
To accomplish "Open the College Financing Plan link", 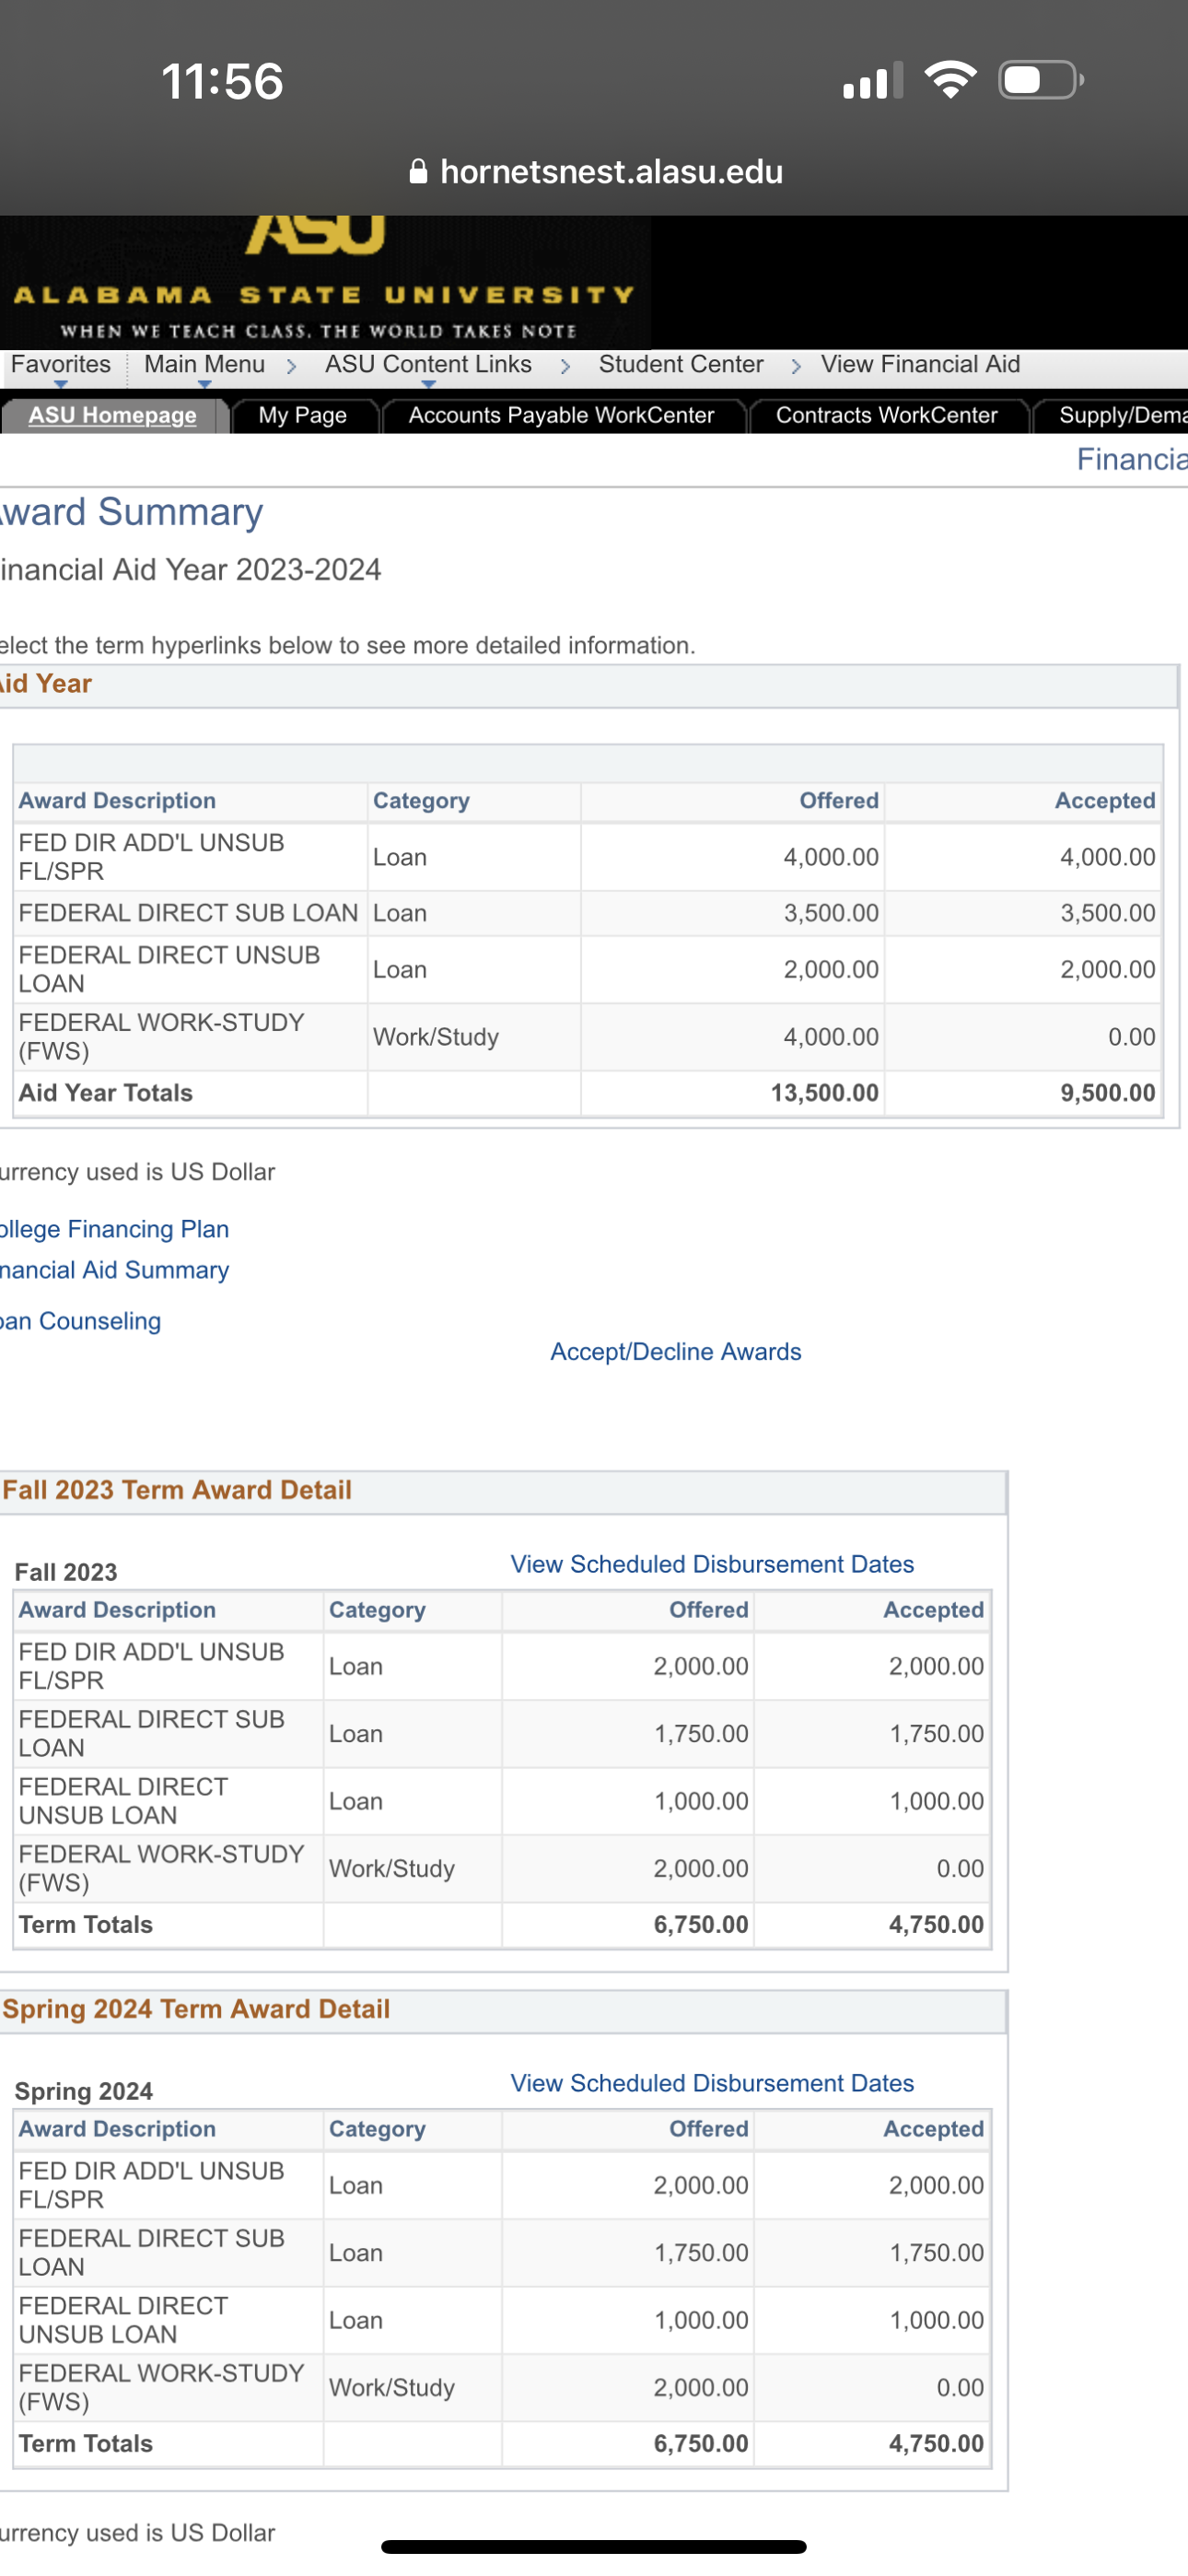I will 114,1228.
